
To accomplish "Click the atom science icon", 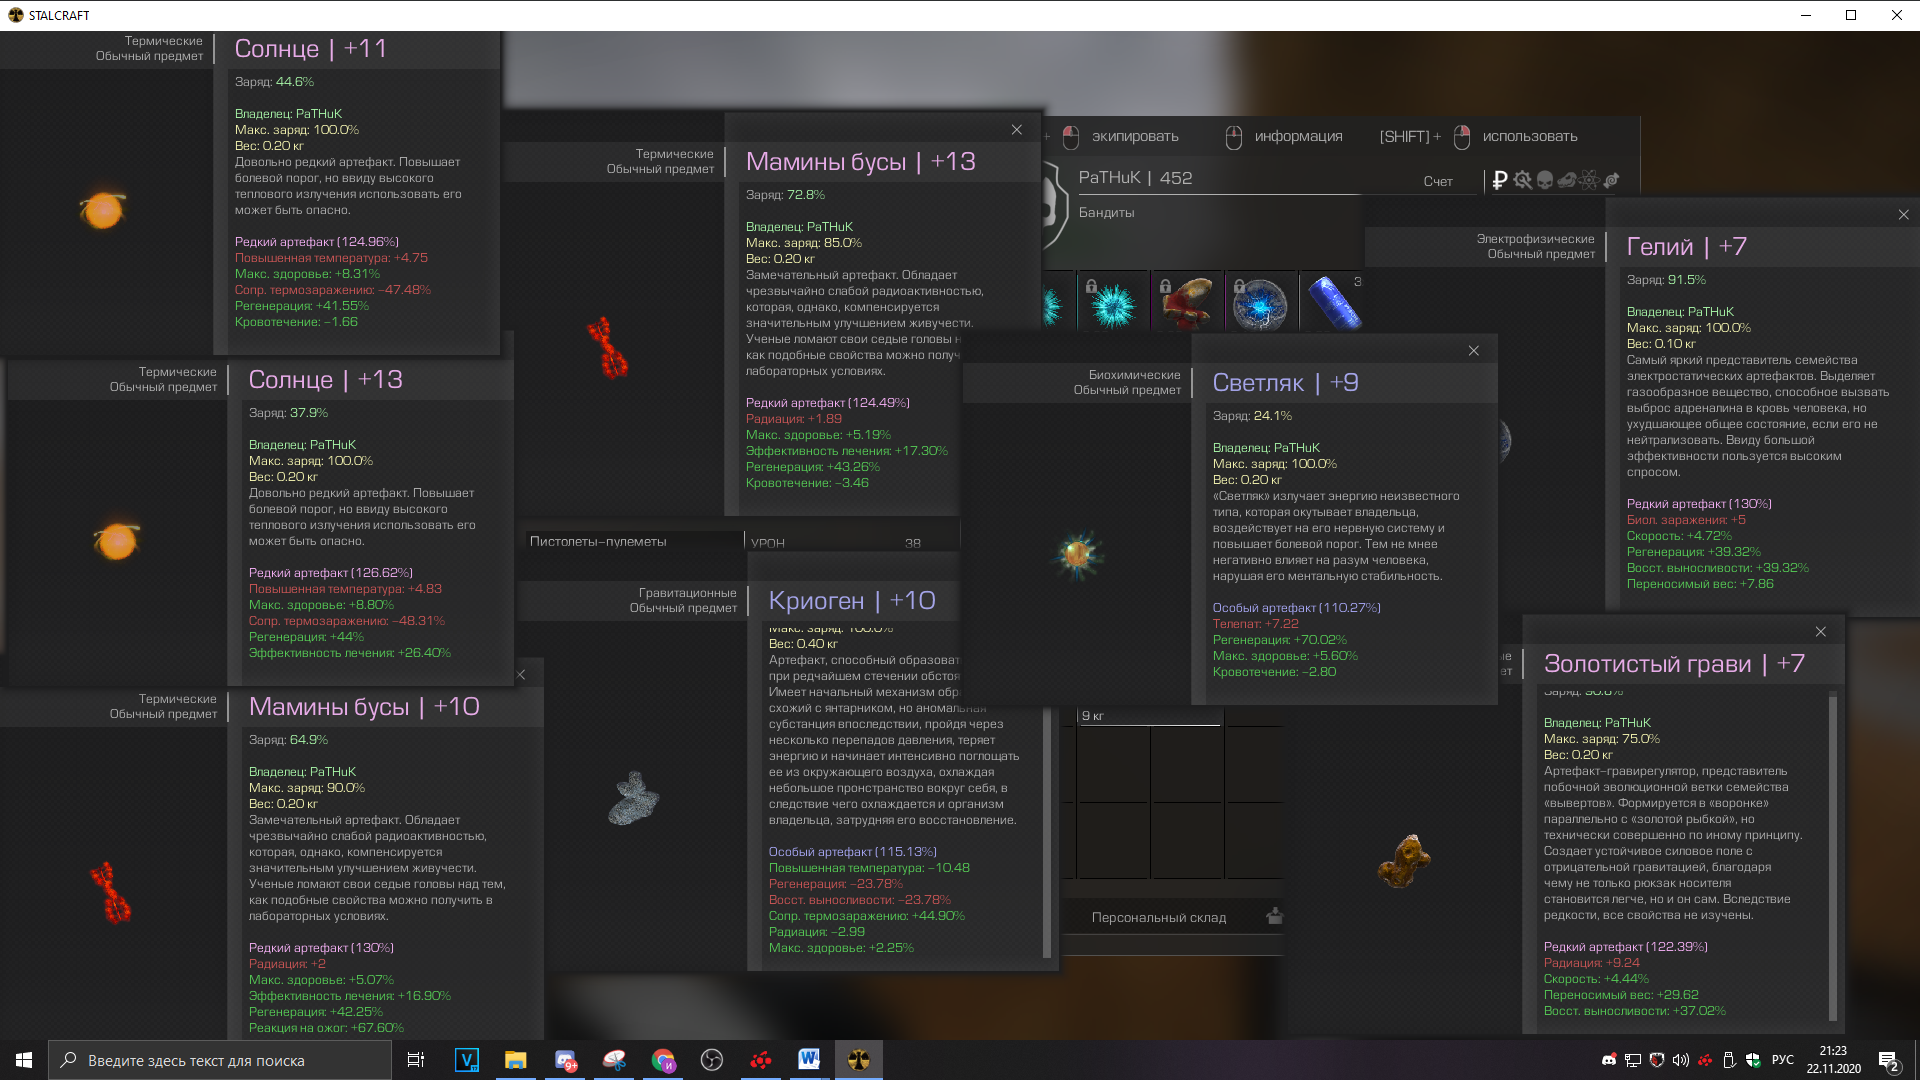I will point(1589,180).
